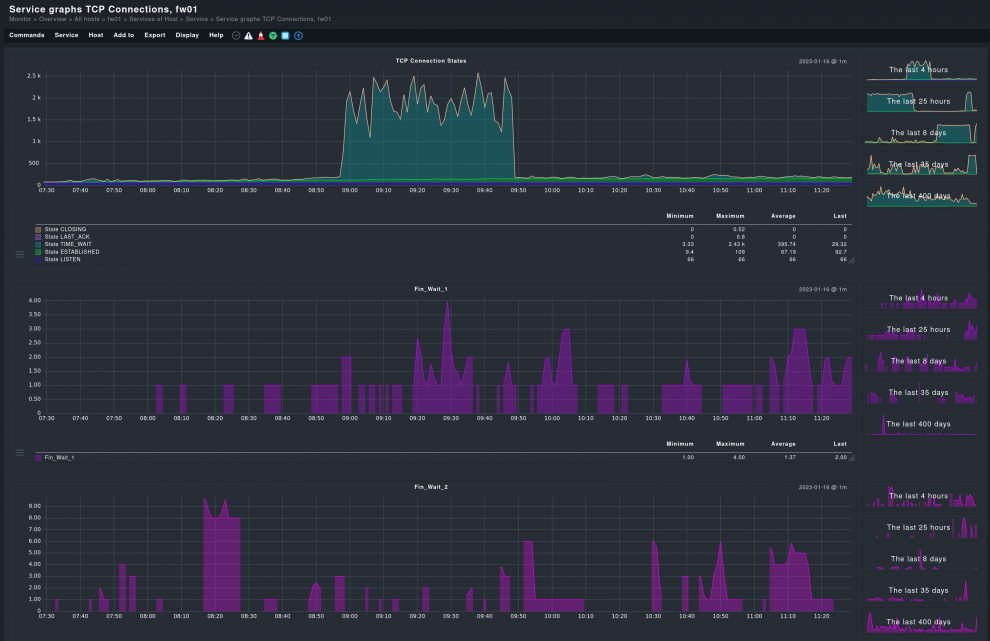The height and width of the screenshot is (641, 990).
Task: Click the 'State TIME_WAIT' legend label
Action: tap(68, 244)
